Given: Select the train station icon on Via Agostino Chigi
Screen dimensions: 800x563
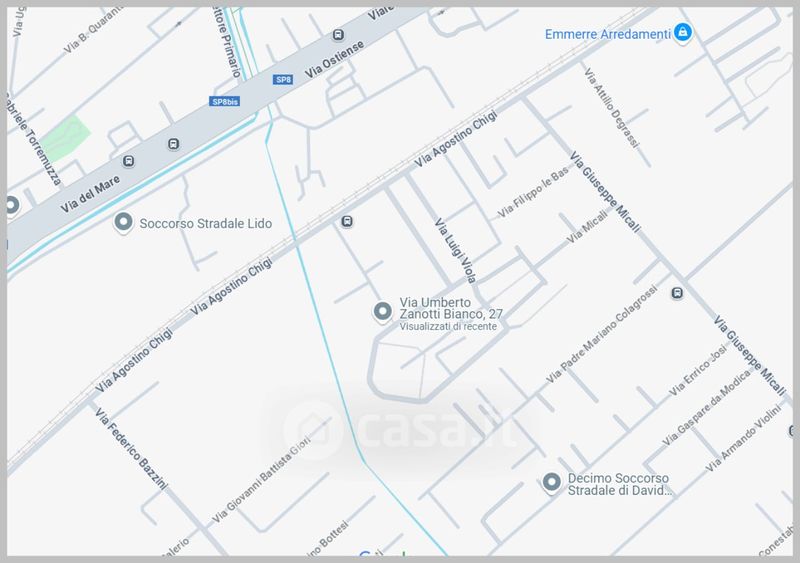Looking at the screenshot, I should point(347,222).
